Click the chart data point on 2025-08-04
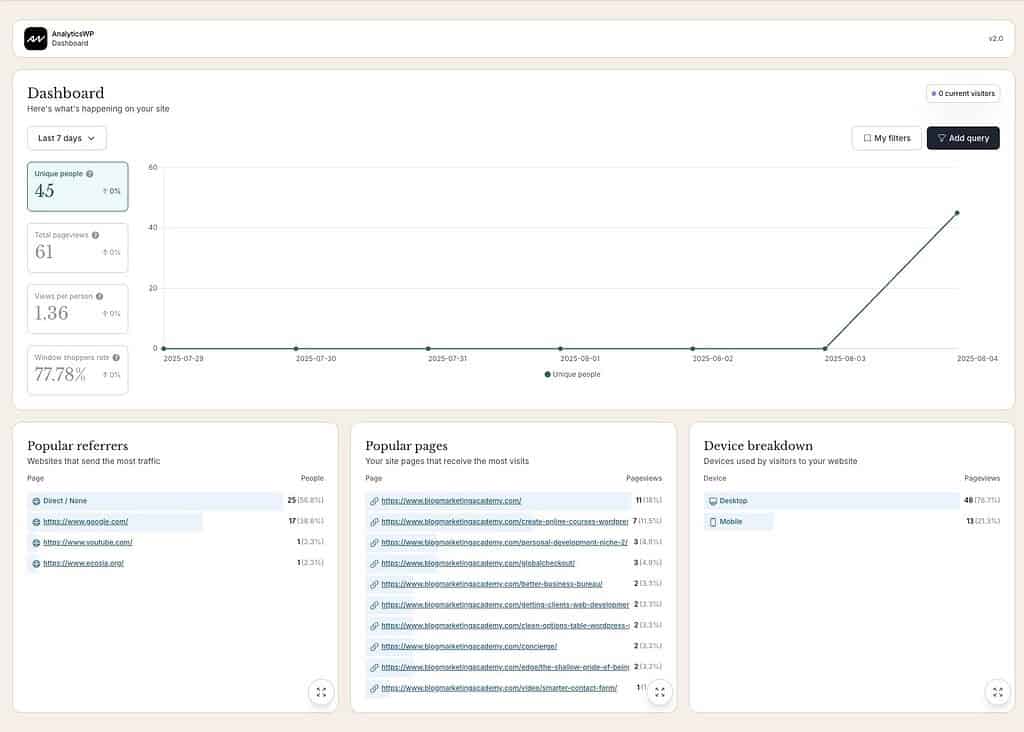 (956, 212)
